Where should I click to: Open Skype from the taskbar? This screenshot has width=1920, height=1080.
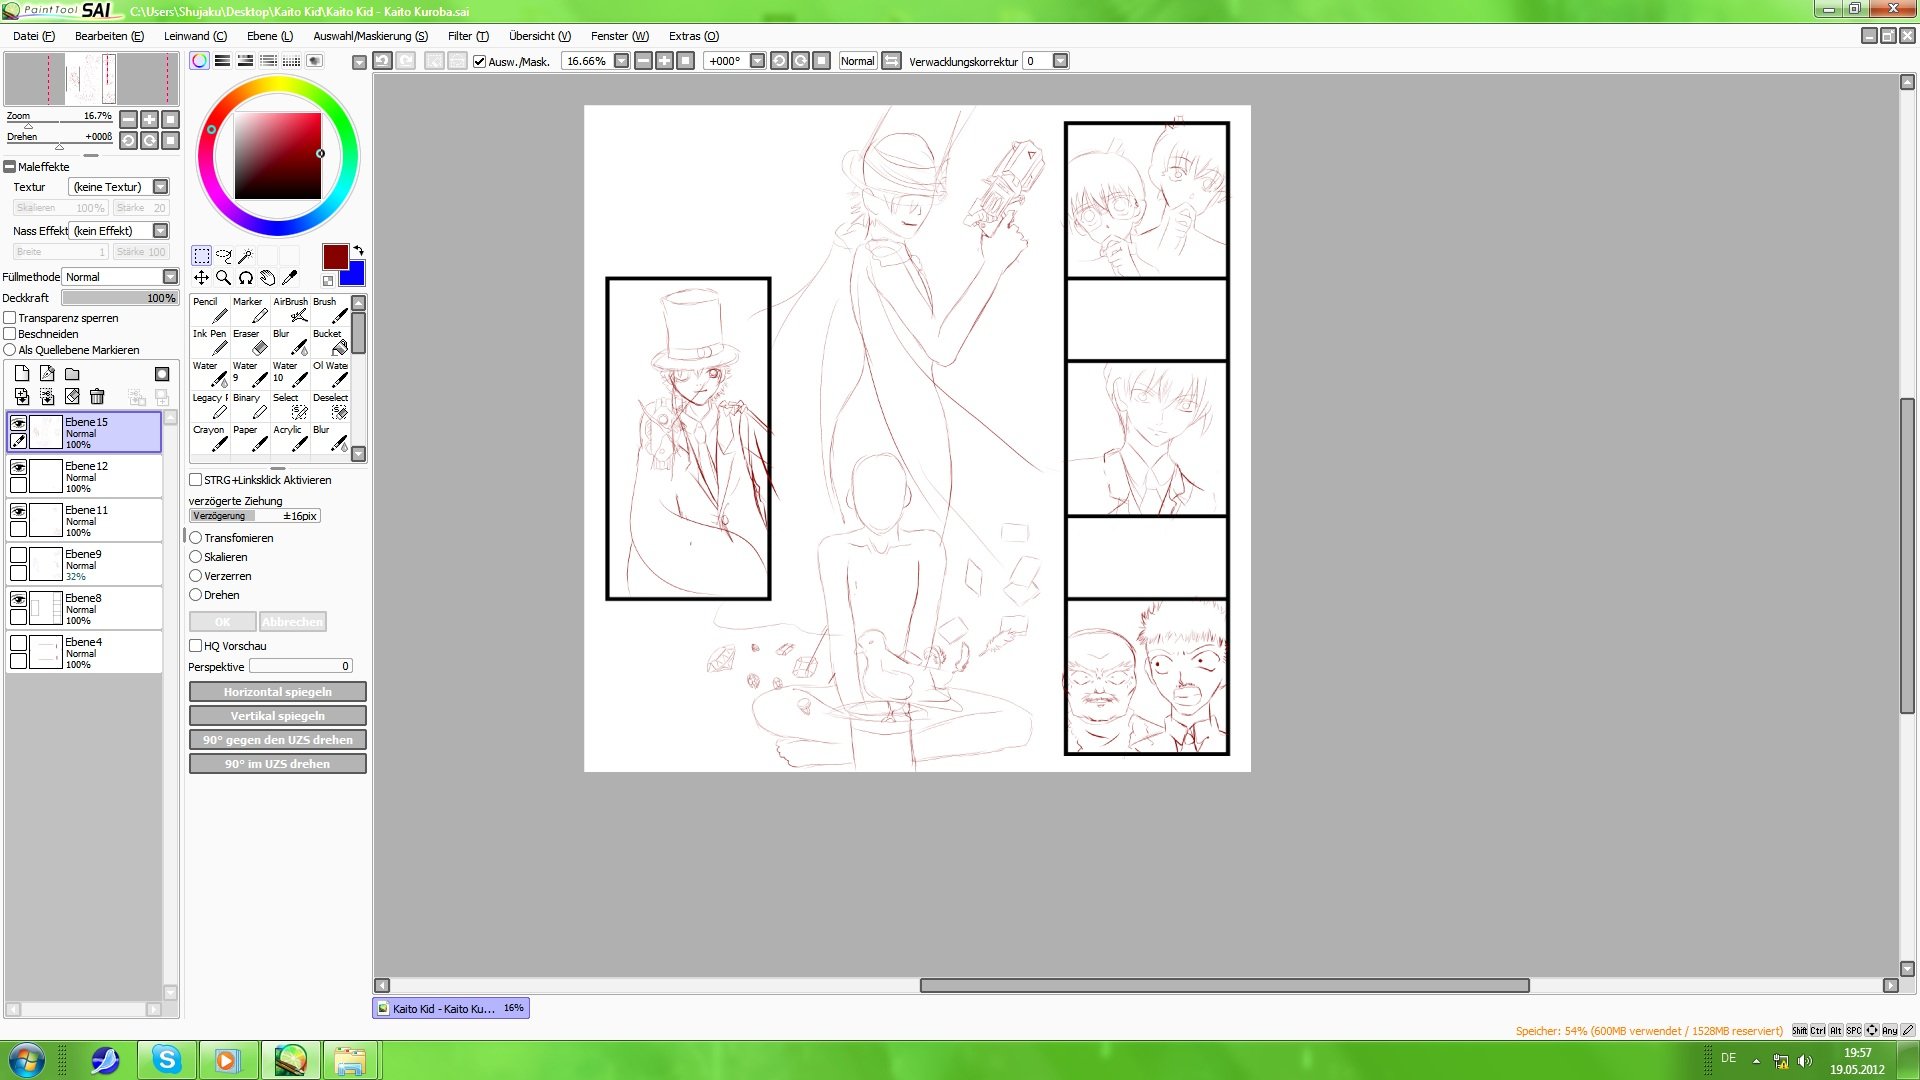(x=167, y=1059)
